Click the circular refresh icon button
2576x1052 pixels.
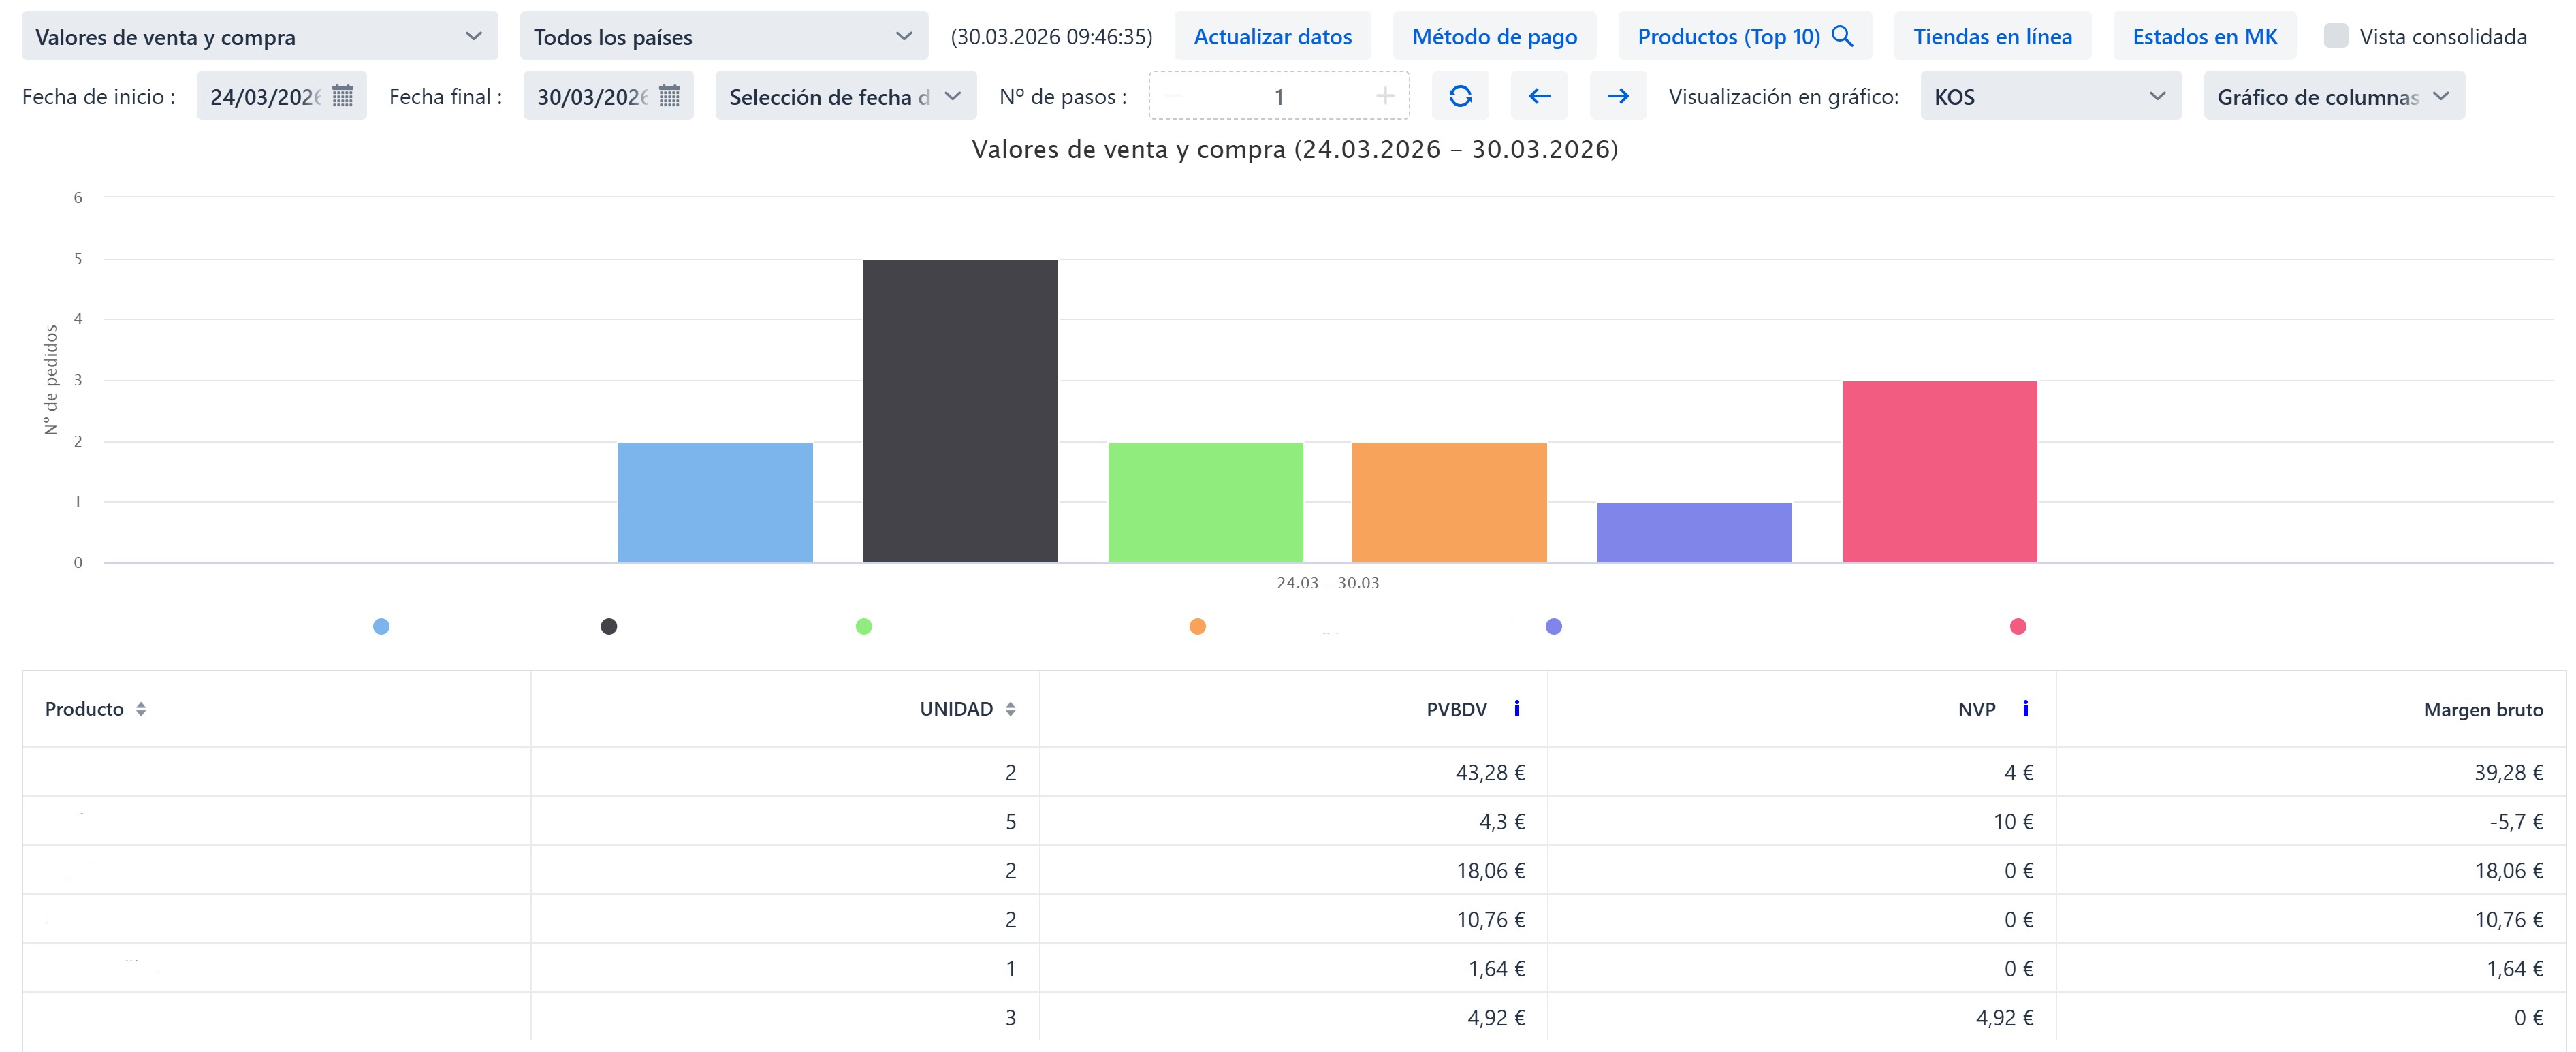[x=1459, y=96]
